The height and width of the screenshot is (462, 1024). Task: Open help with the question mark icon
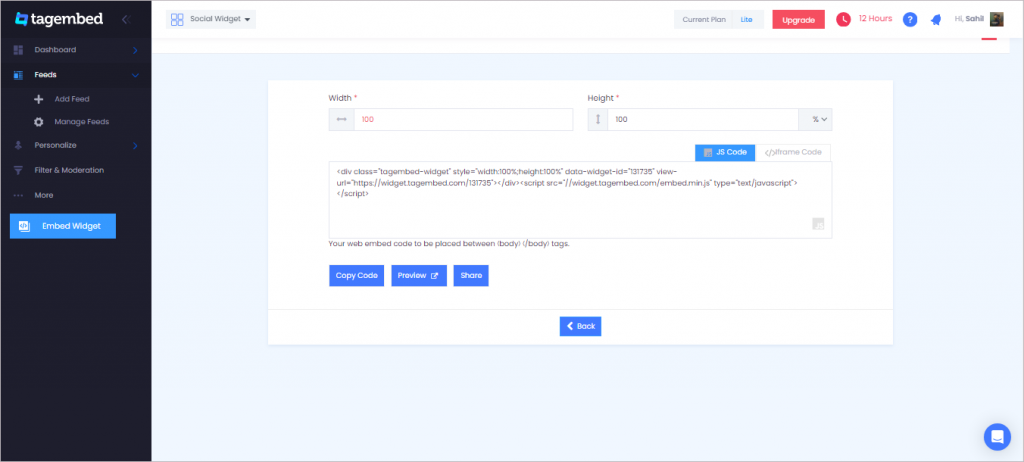[910, 20]
